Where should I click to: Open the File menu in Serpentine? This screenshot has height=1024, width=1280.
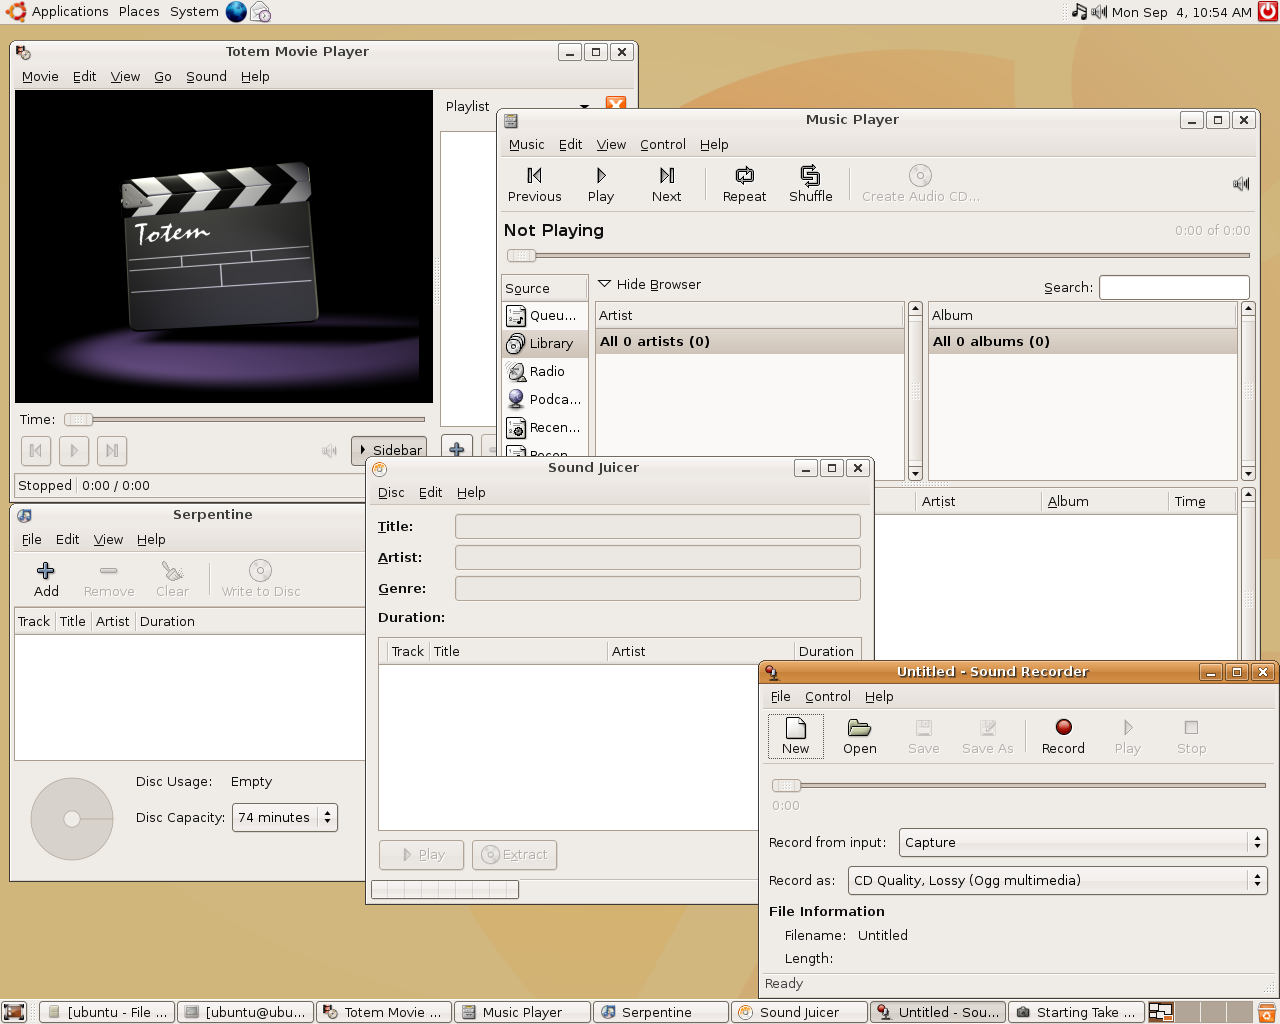pos(32,539)
